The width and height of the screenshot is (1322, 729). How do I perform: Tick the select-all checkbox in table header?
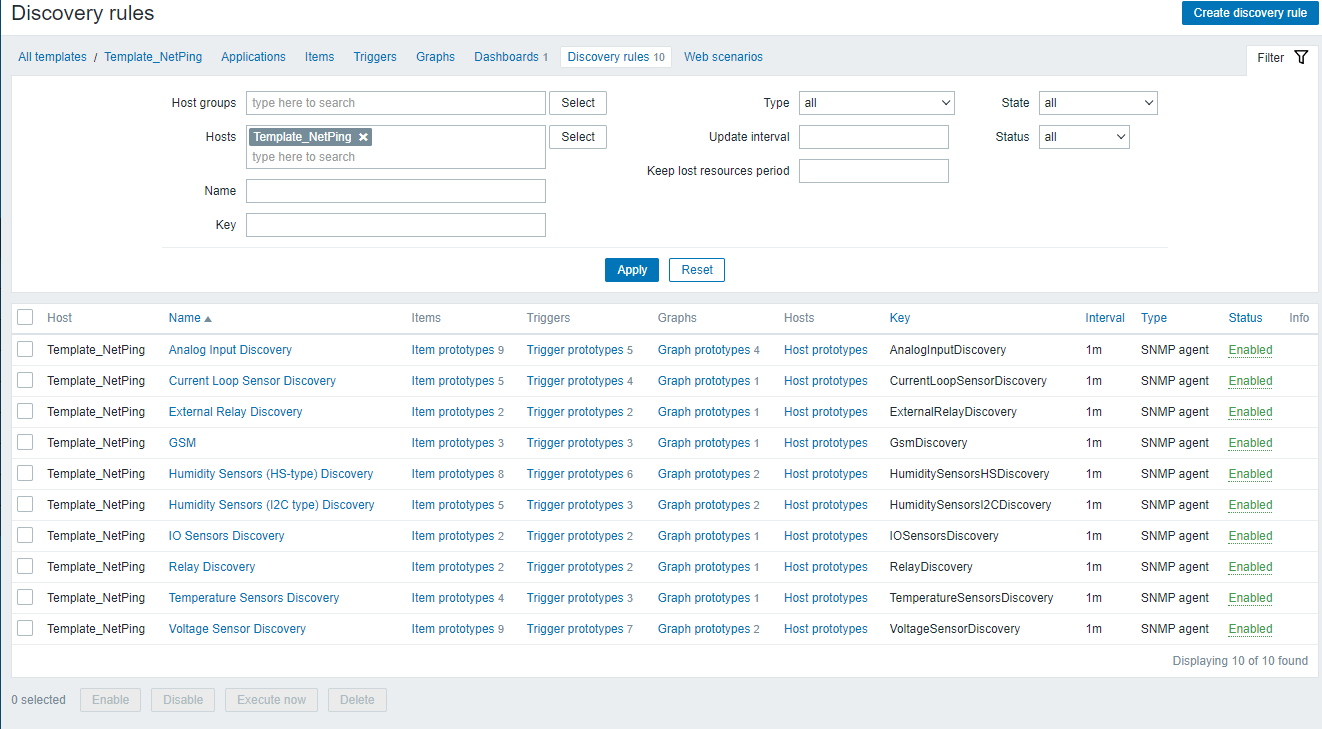pos(25,317)
